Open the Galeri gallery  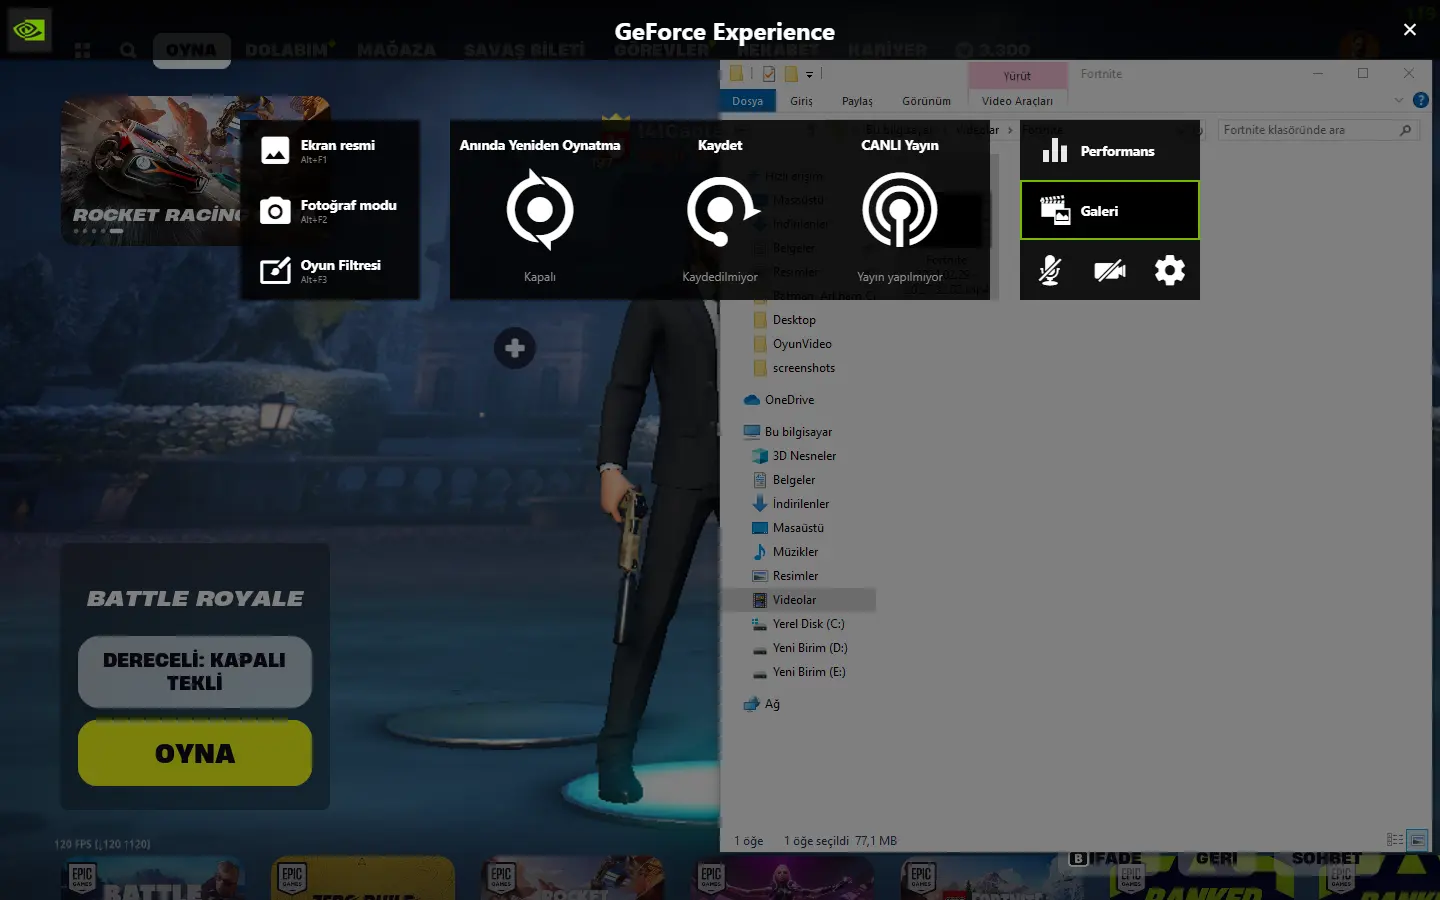click(1110, 211)
